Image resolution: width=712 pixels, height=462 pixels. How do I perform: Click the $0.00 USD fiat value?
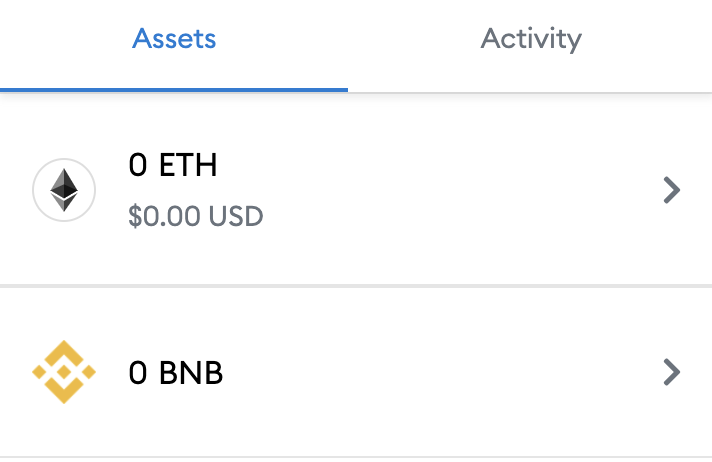(x=196, y=216)
